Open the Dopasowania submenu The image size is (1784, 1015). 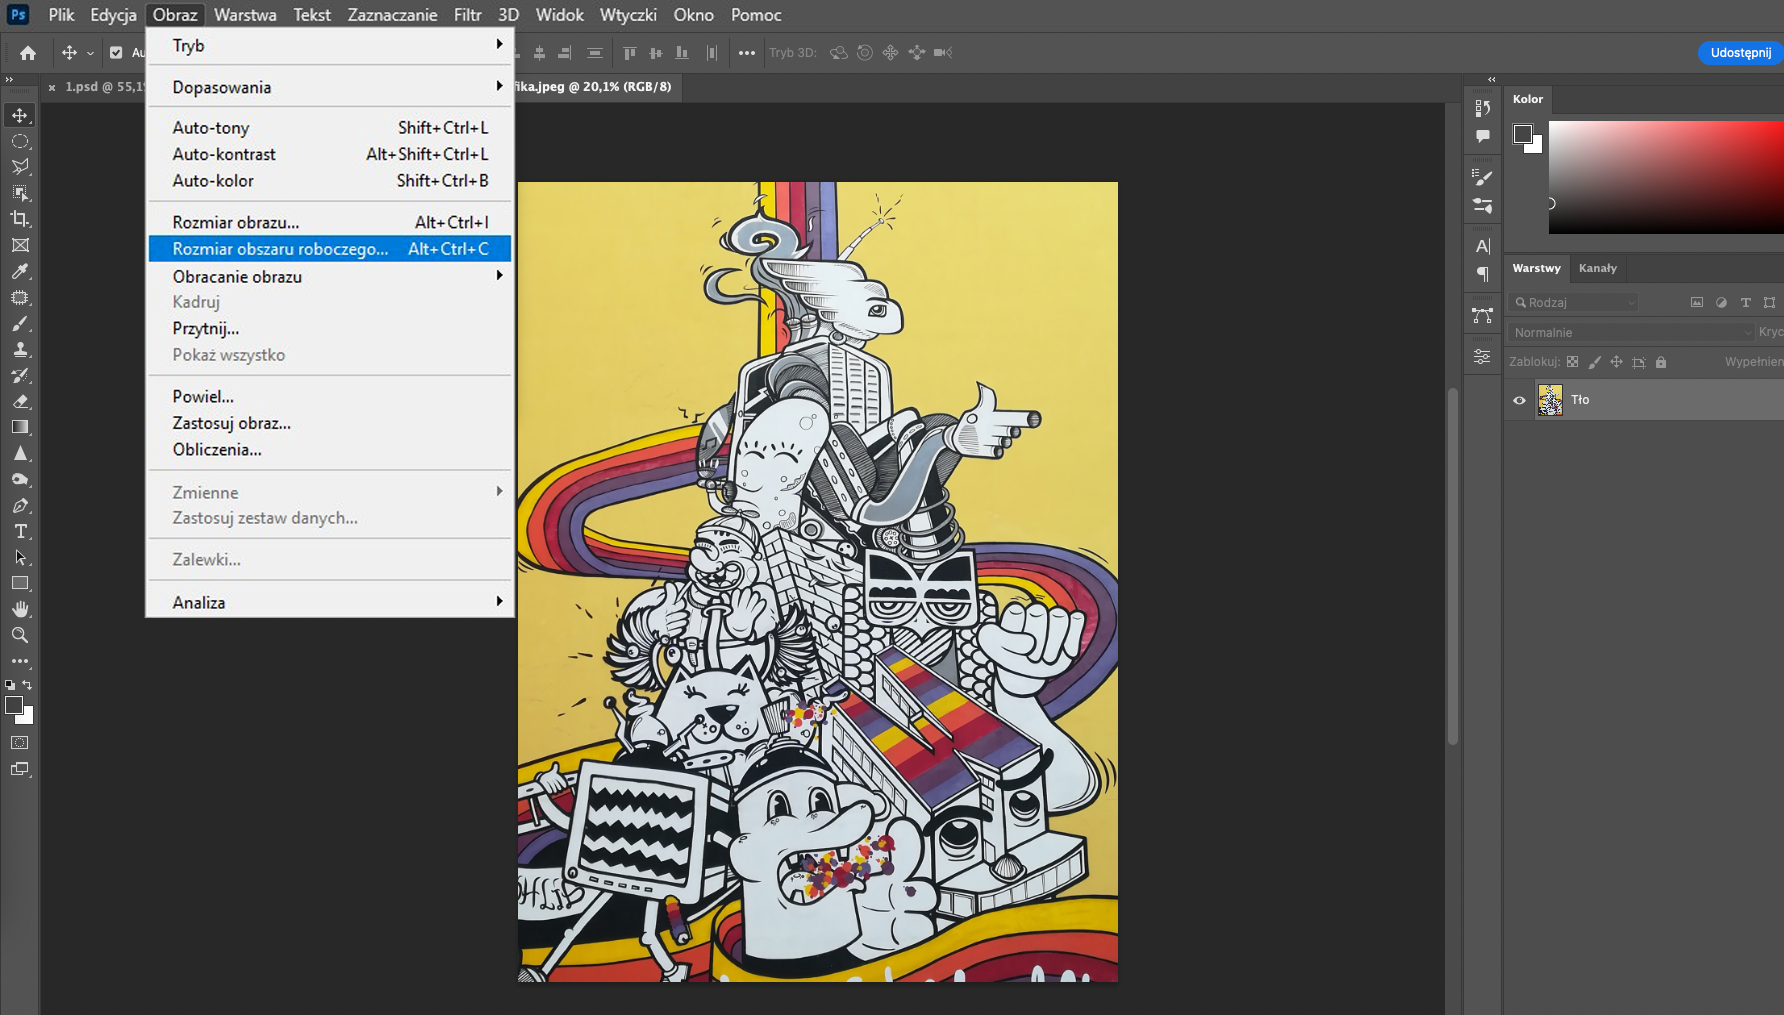click(330, 87)
